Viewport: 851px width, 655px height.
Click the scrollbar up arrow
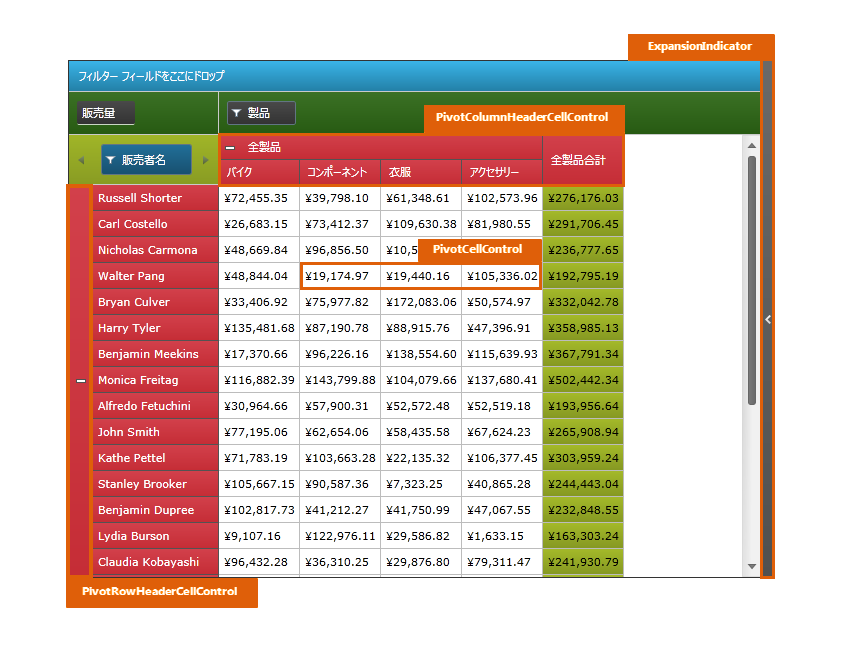click(x=752, y=146)
